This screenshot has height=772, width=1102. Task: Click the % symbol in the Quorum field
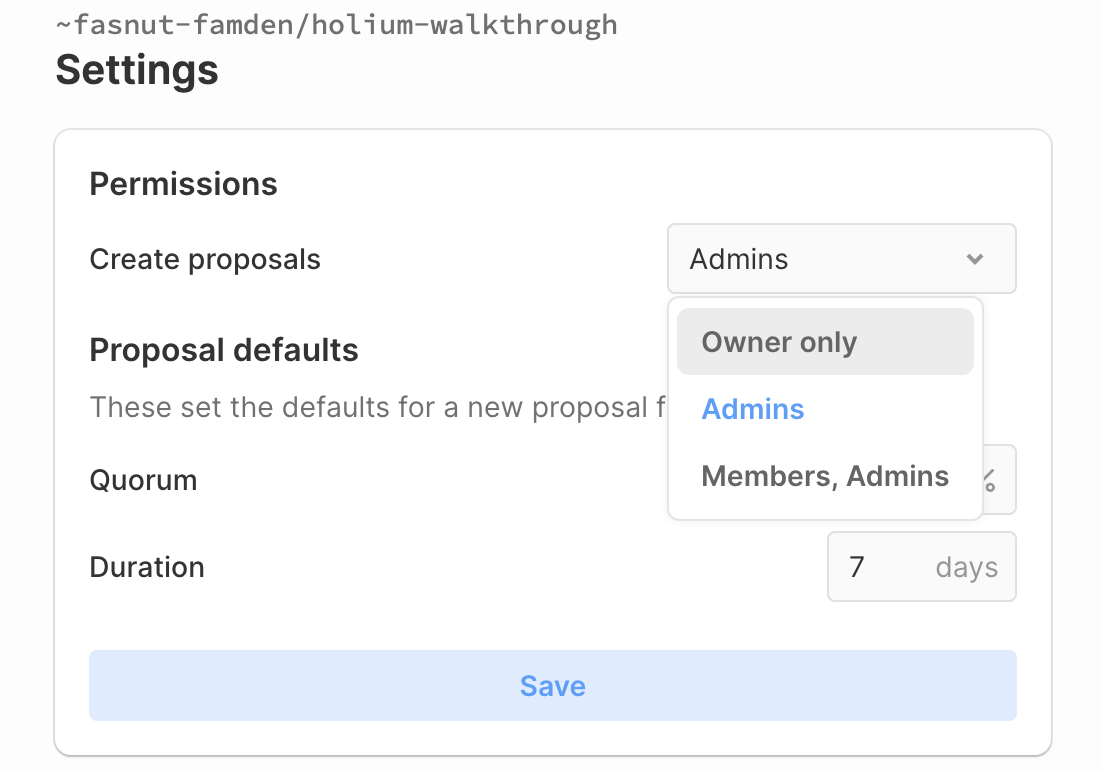tap(990, 480)
